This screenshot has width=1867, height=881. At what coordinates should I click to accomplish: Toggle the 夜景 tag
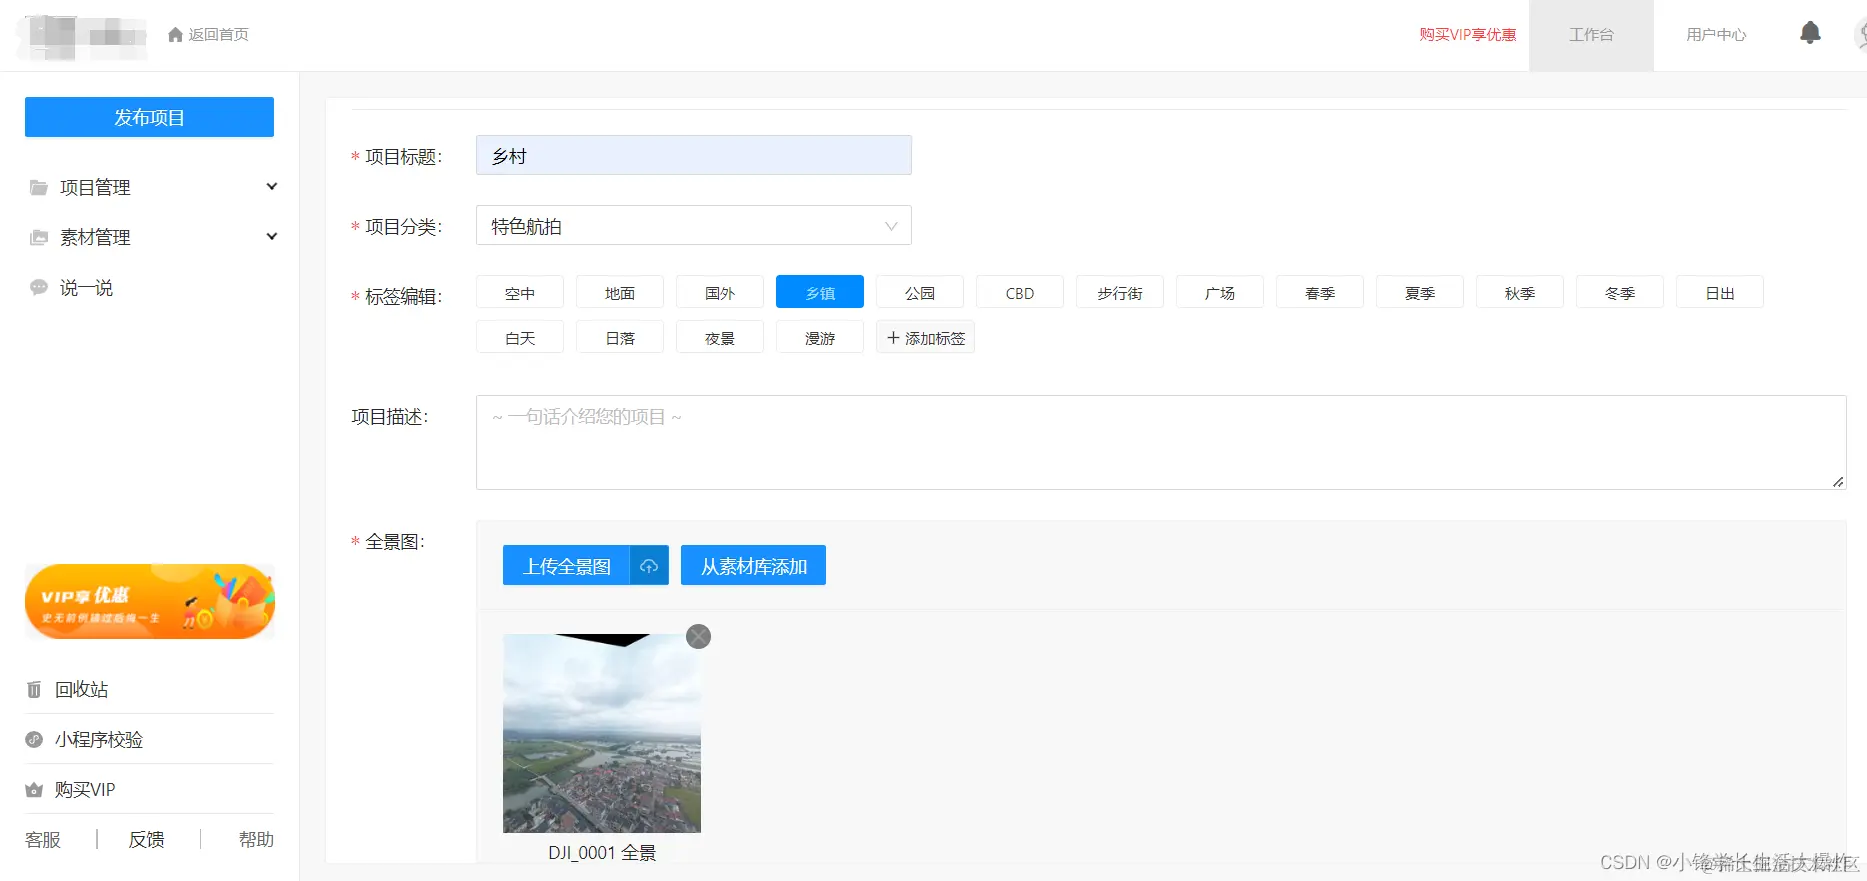720,337
